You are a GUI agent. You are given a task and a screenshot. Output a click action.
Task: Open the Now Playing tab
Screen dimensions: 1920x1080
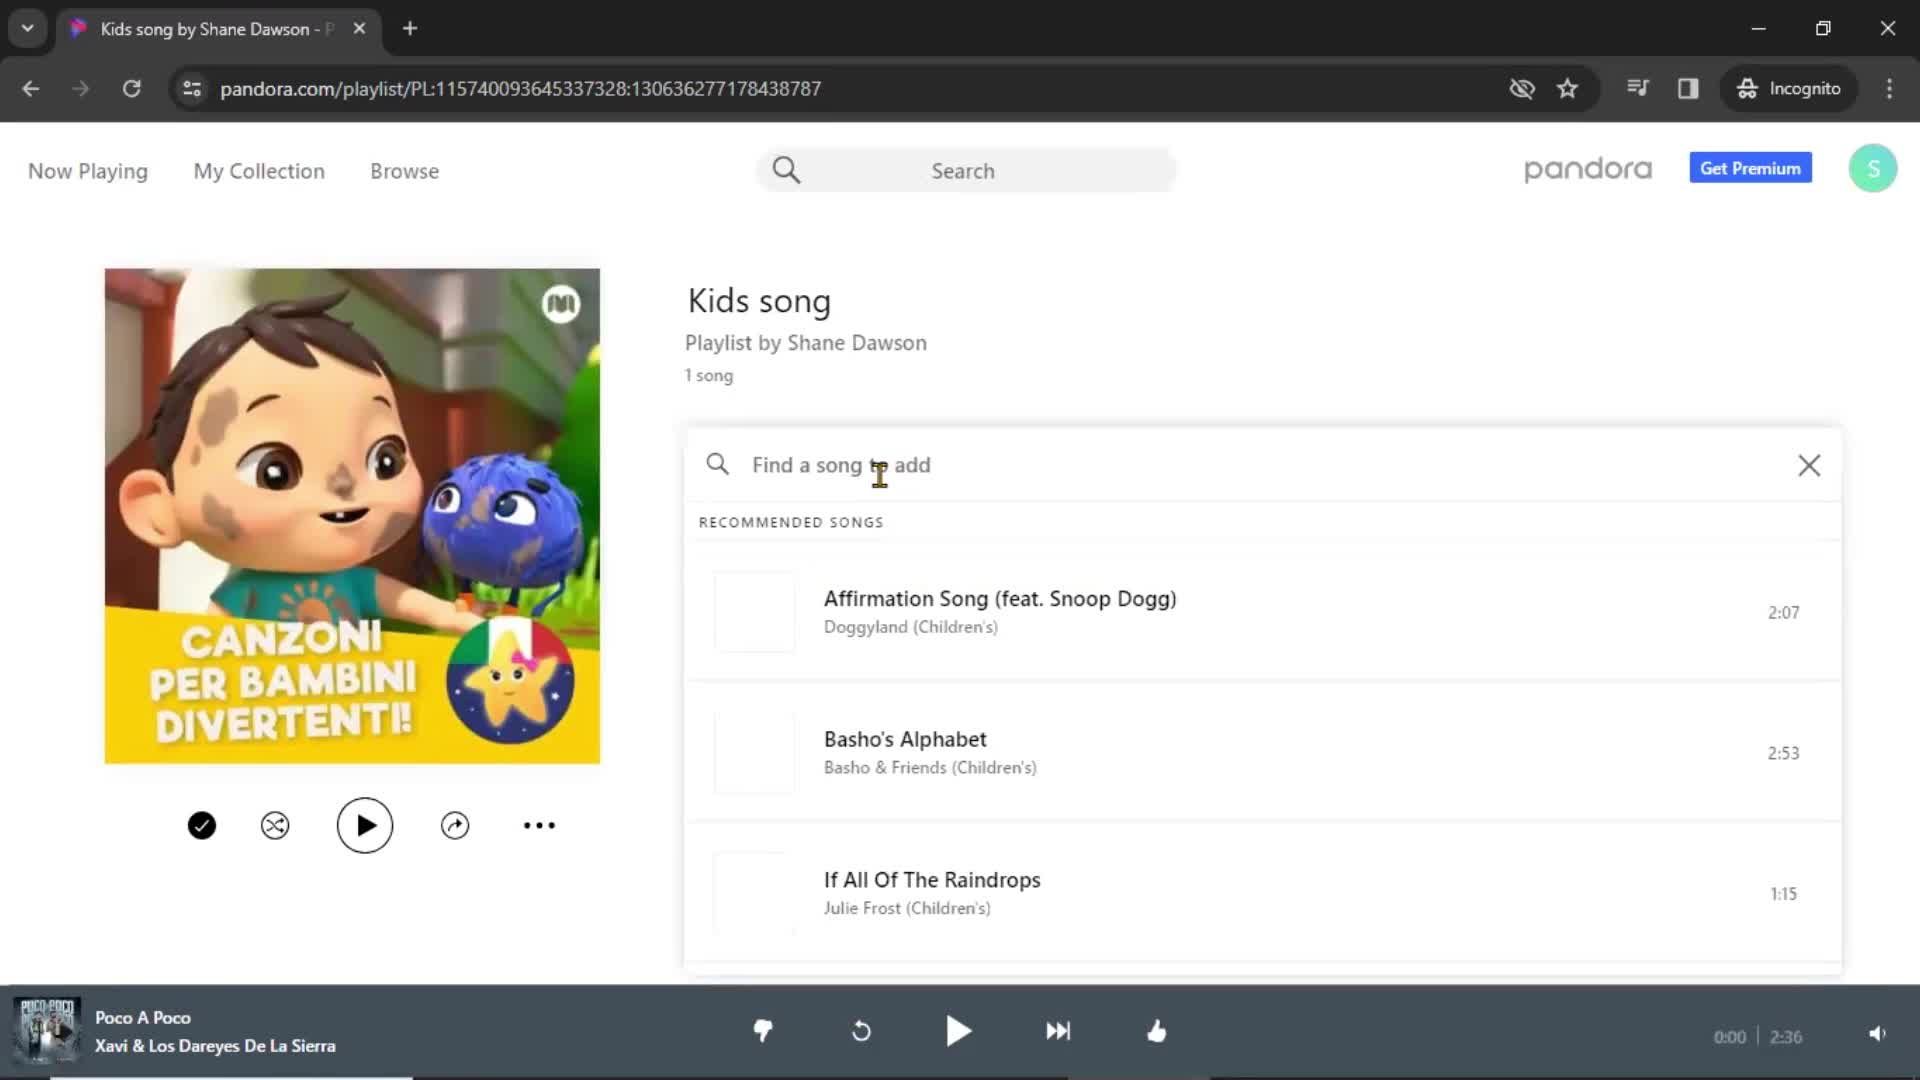[88, 172]
